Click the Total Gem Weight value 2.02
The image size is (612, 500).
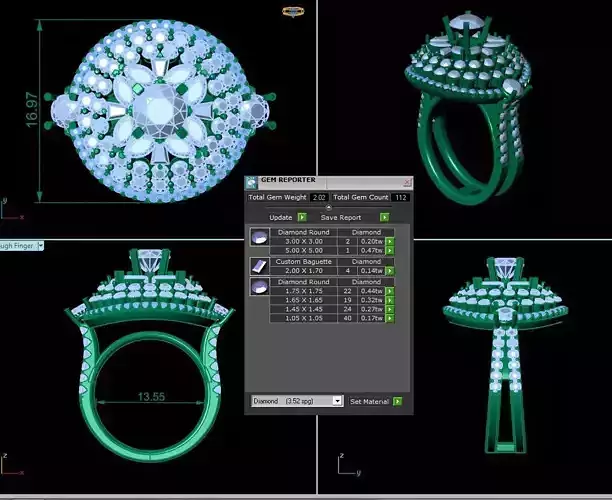[x=319, y=198]
